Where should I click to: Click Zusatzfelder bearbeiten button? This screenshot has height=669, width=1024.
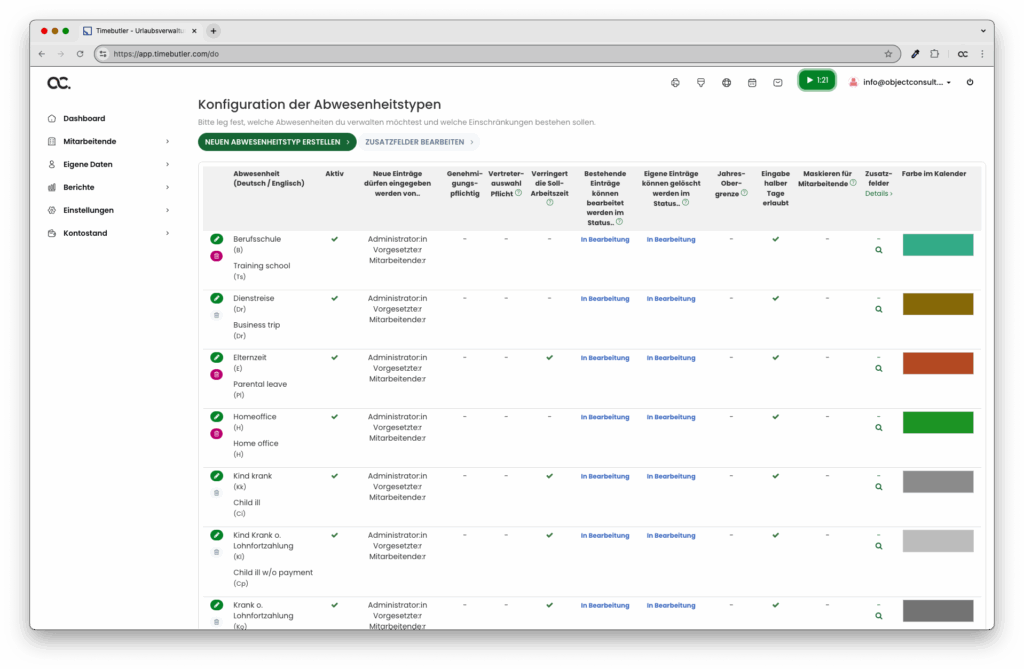tap(419, 142)
